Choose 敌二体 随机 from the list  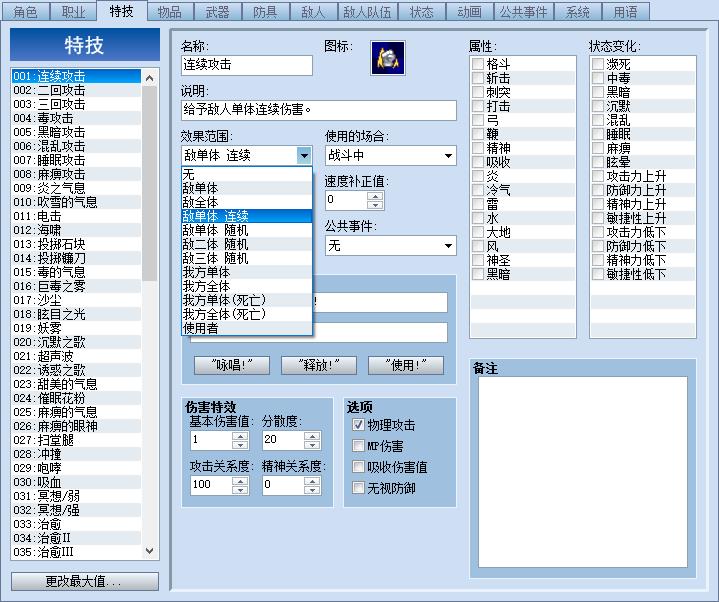(x=247, y=244)
